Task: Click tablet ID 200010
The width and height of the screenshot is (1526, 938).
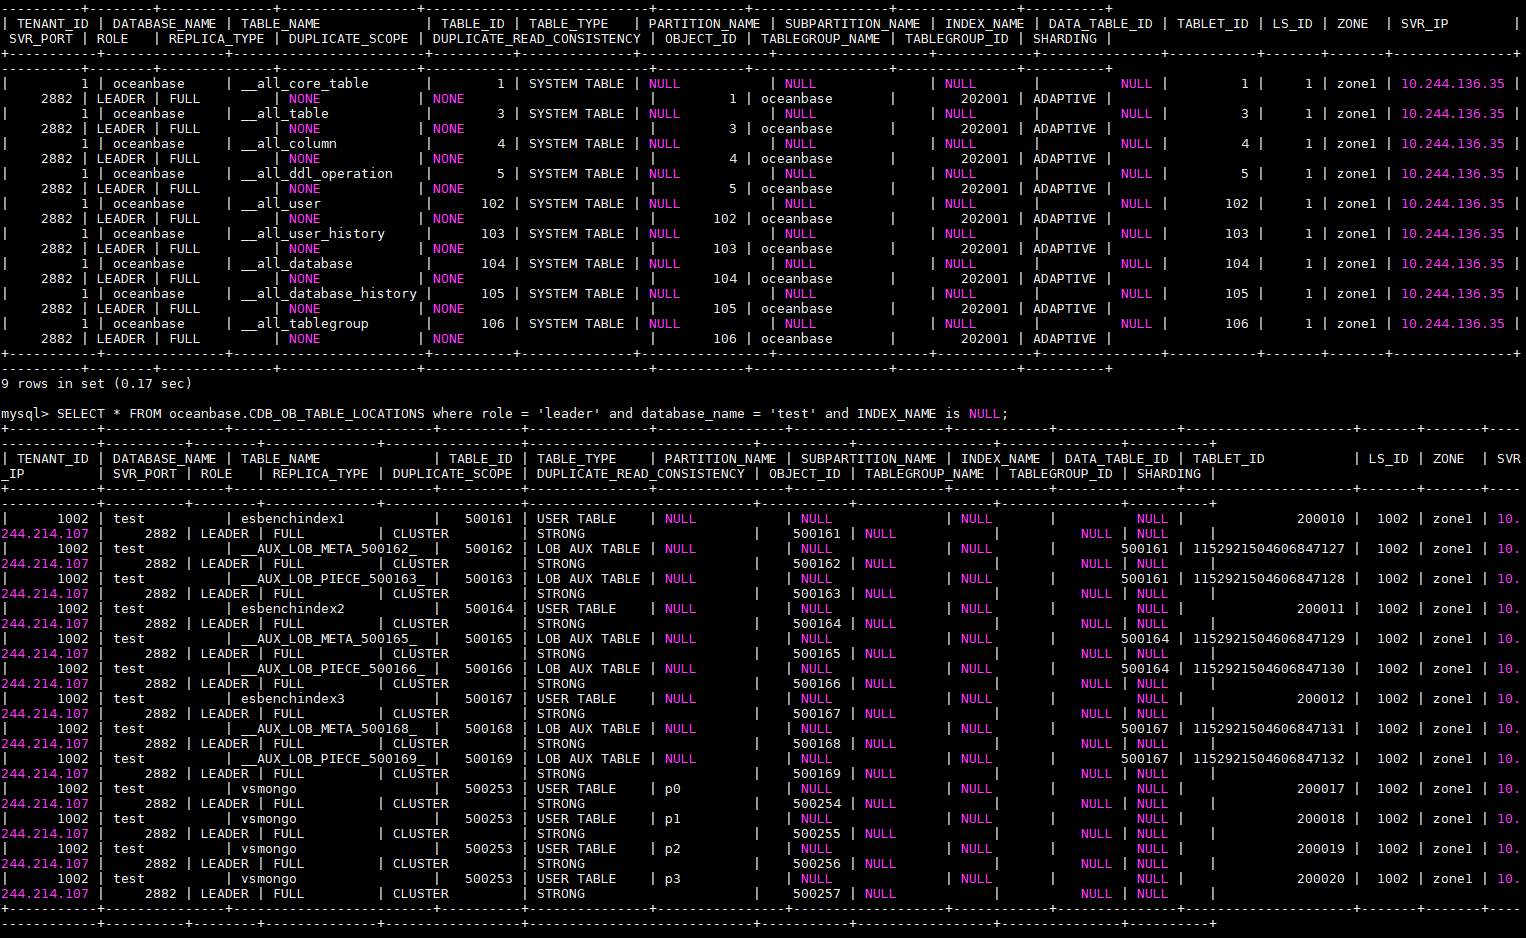Action: (x=1321, y=519)
